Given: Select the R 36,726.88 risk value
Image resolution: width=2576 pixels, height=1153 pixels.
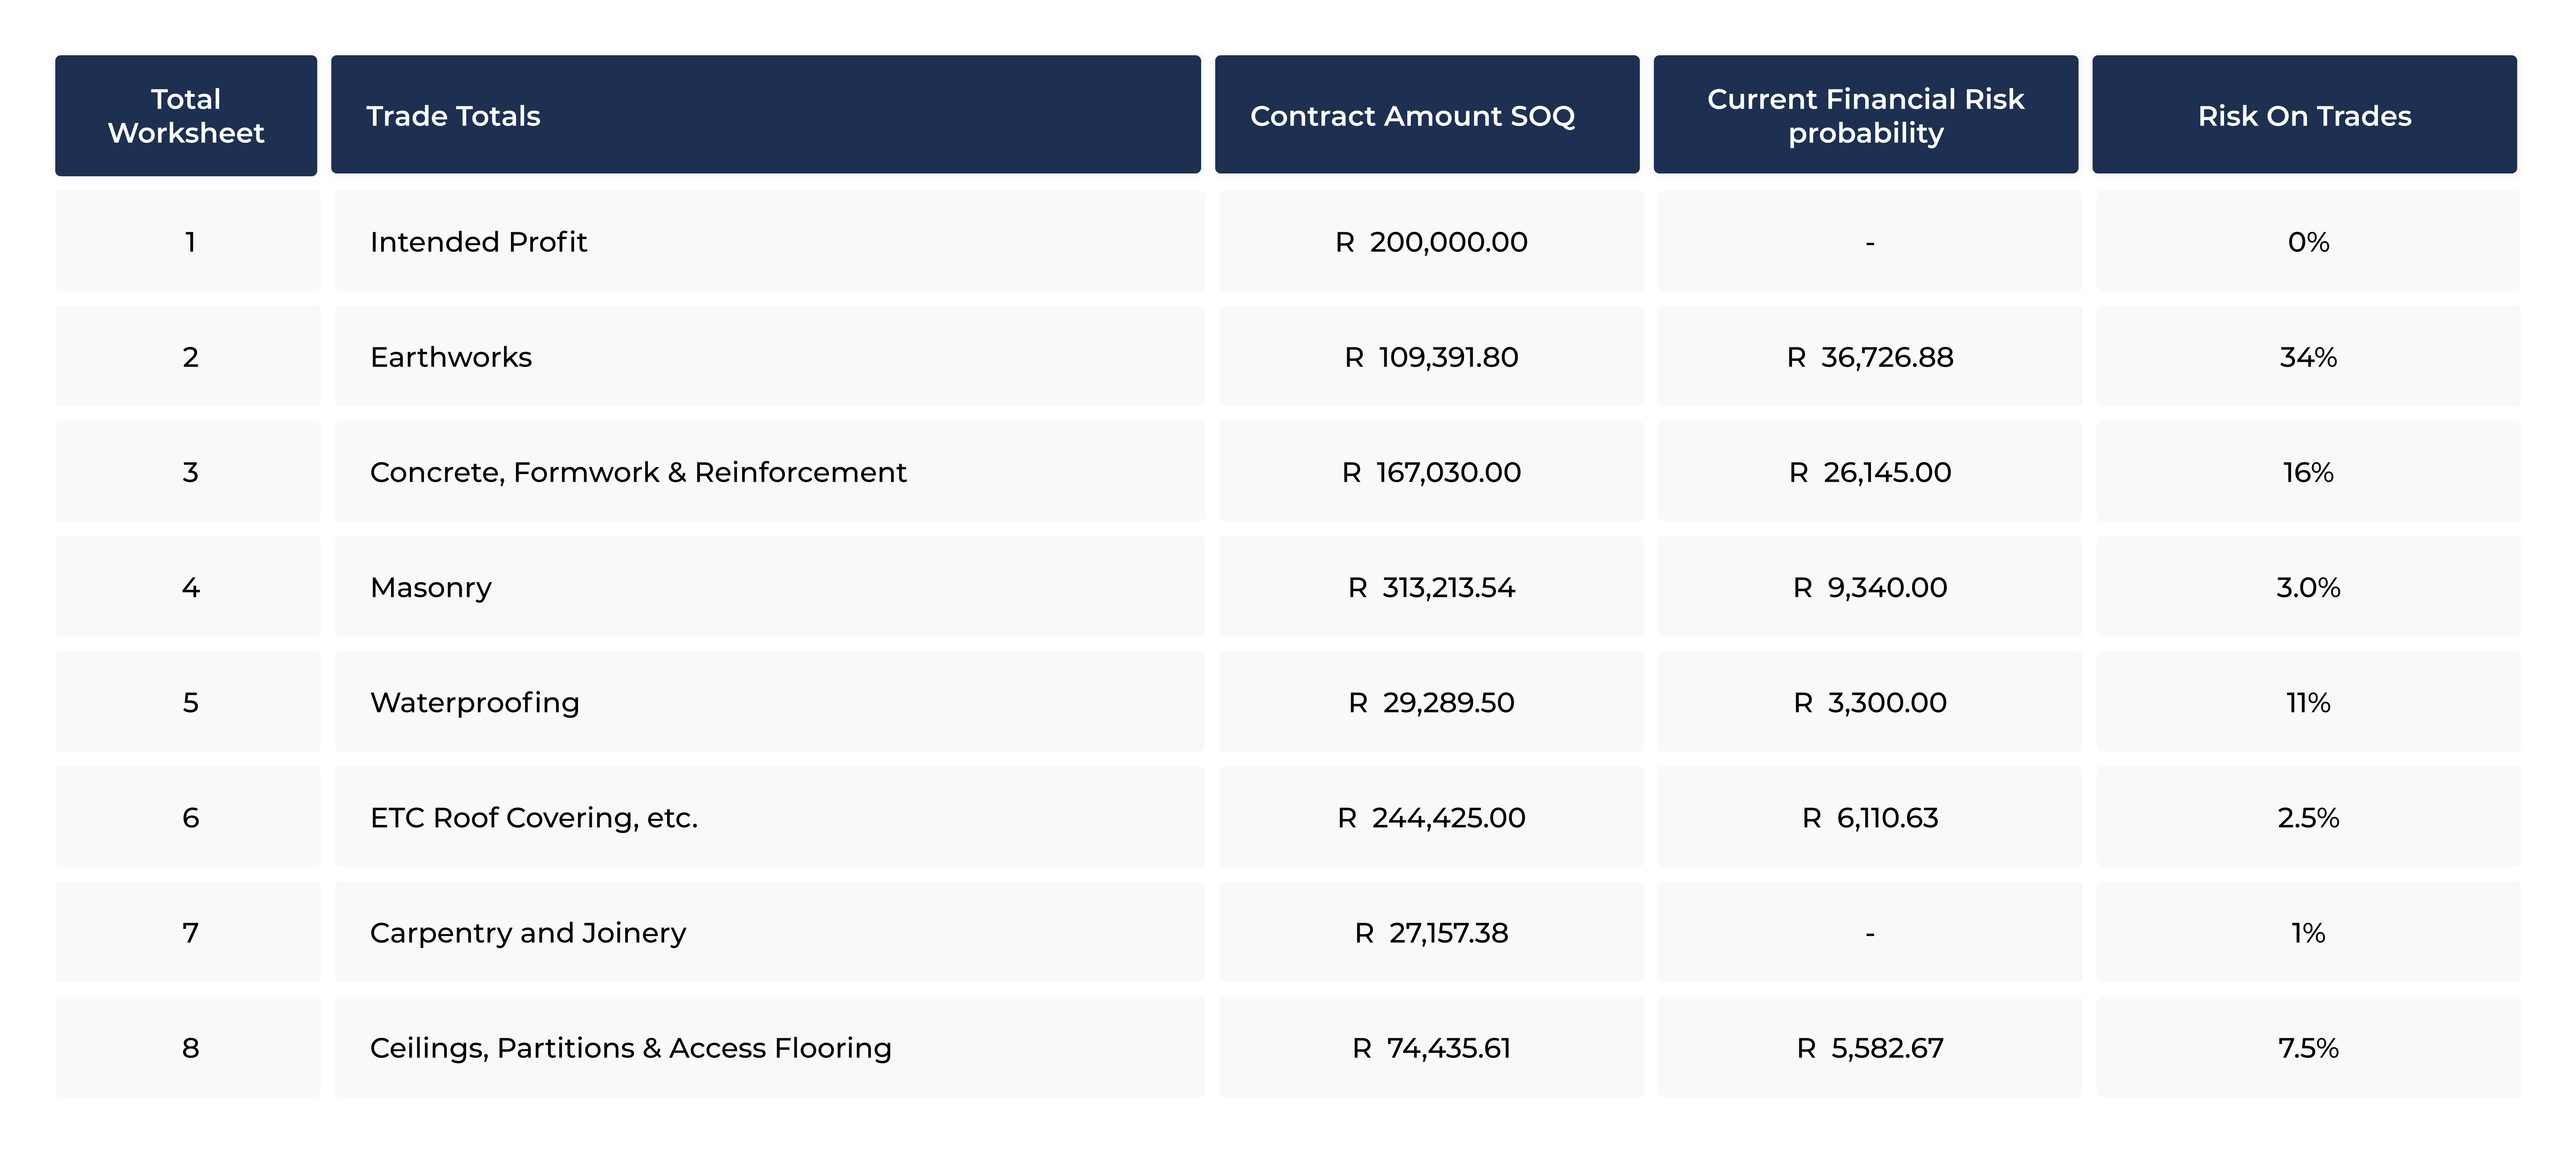Looking at the screenshot, I should pyautogui.click(x=1869, y=357).
